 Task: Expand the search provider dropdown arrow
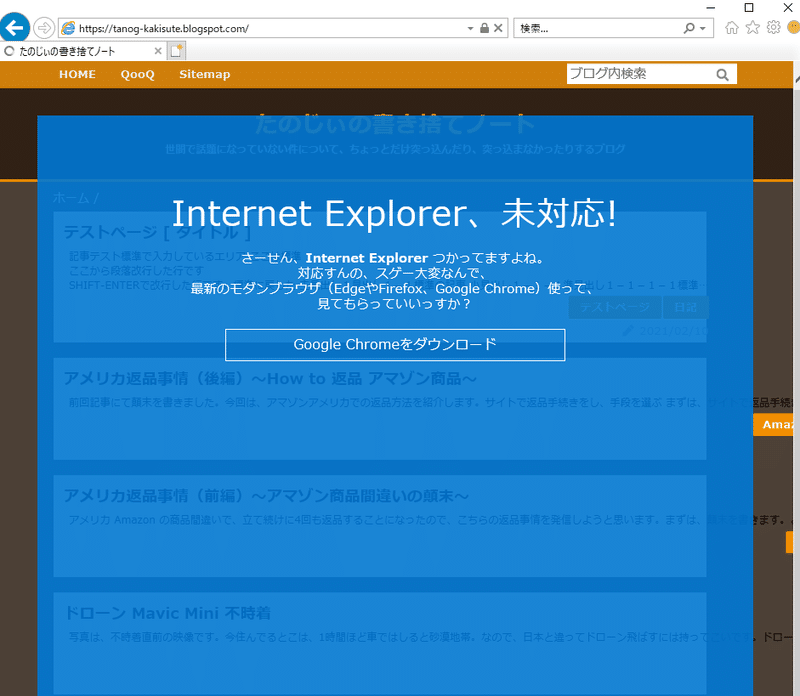pos(703,29)
